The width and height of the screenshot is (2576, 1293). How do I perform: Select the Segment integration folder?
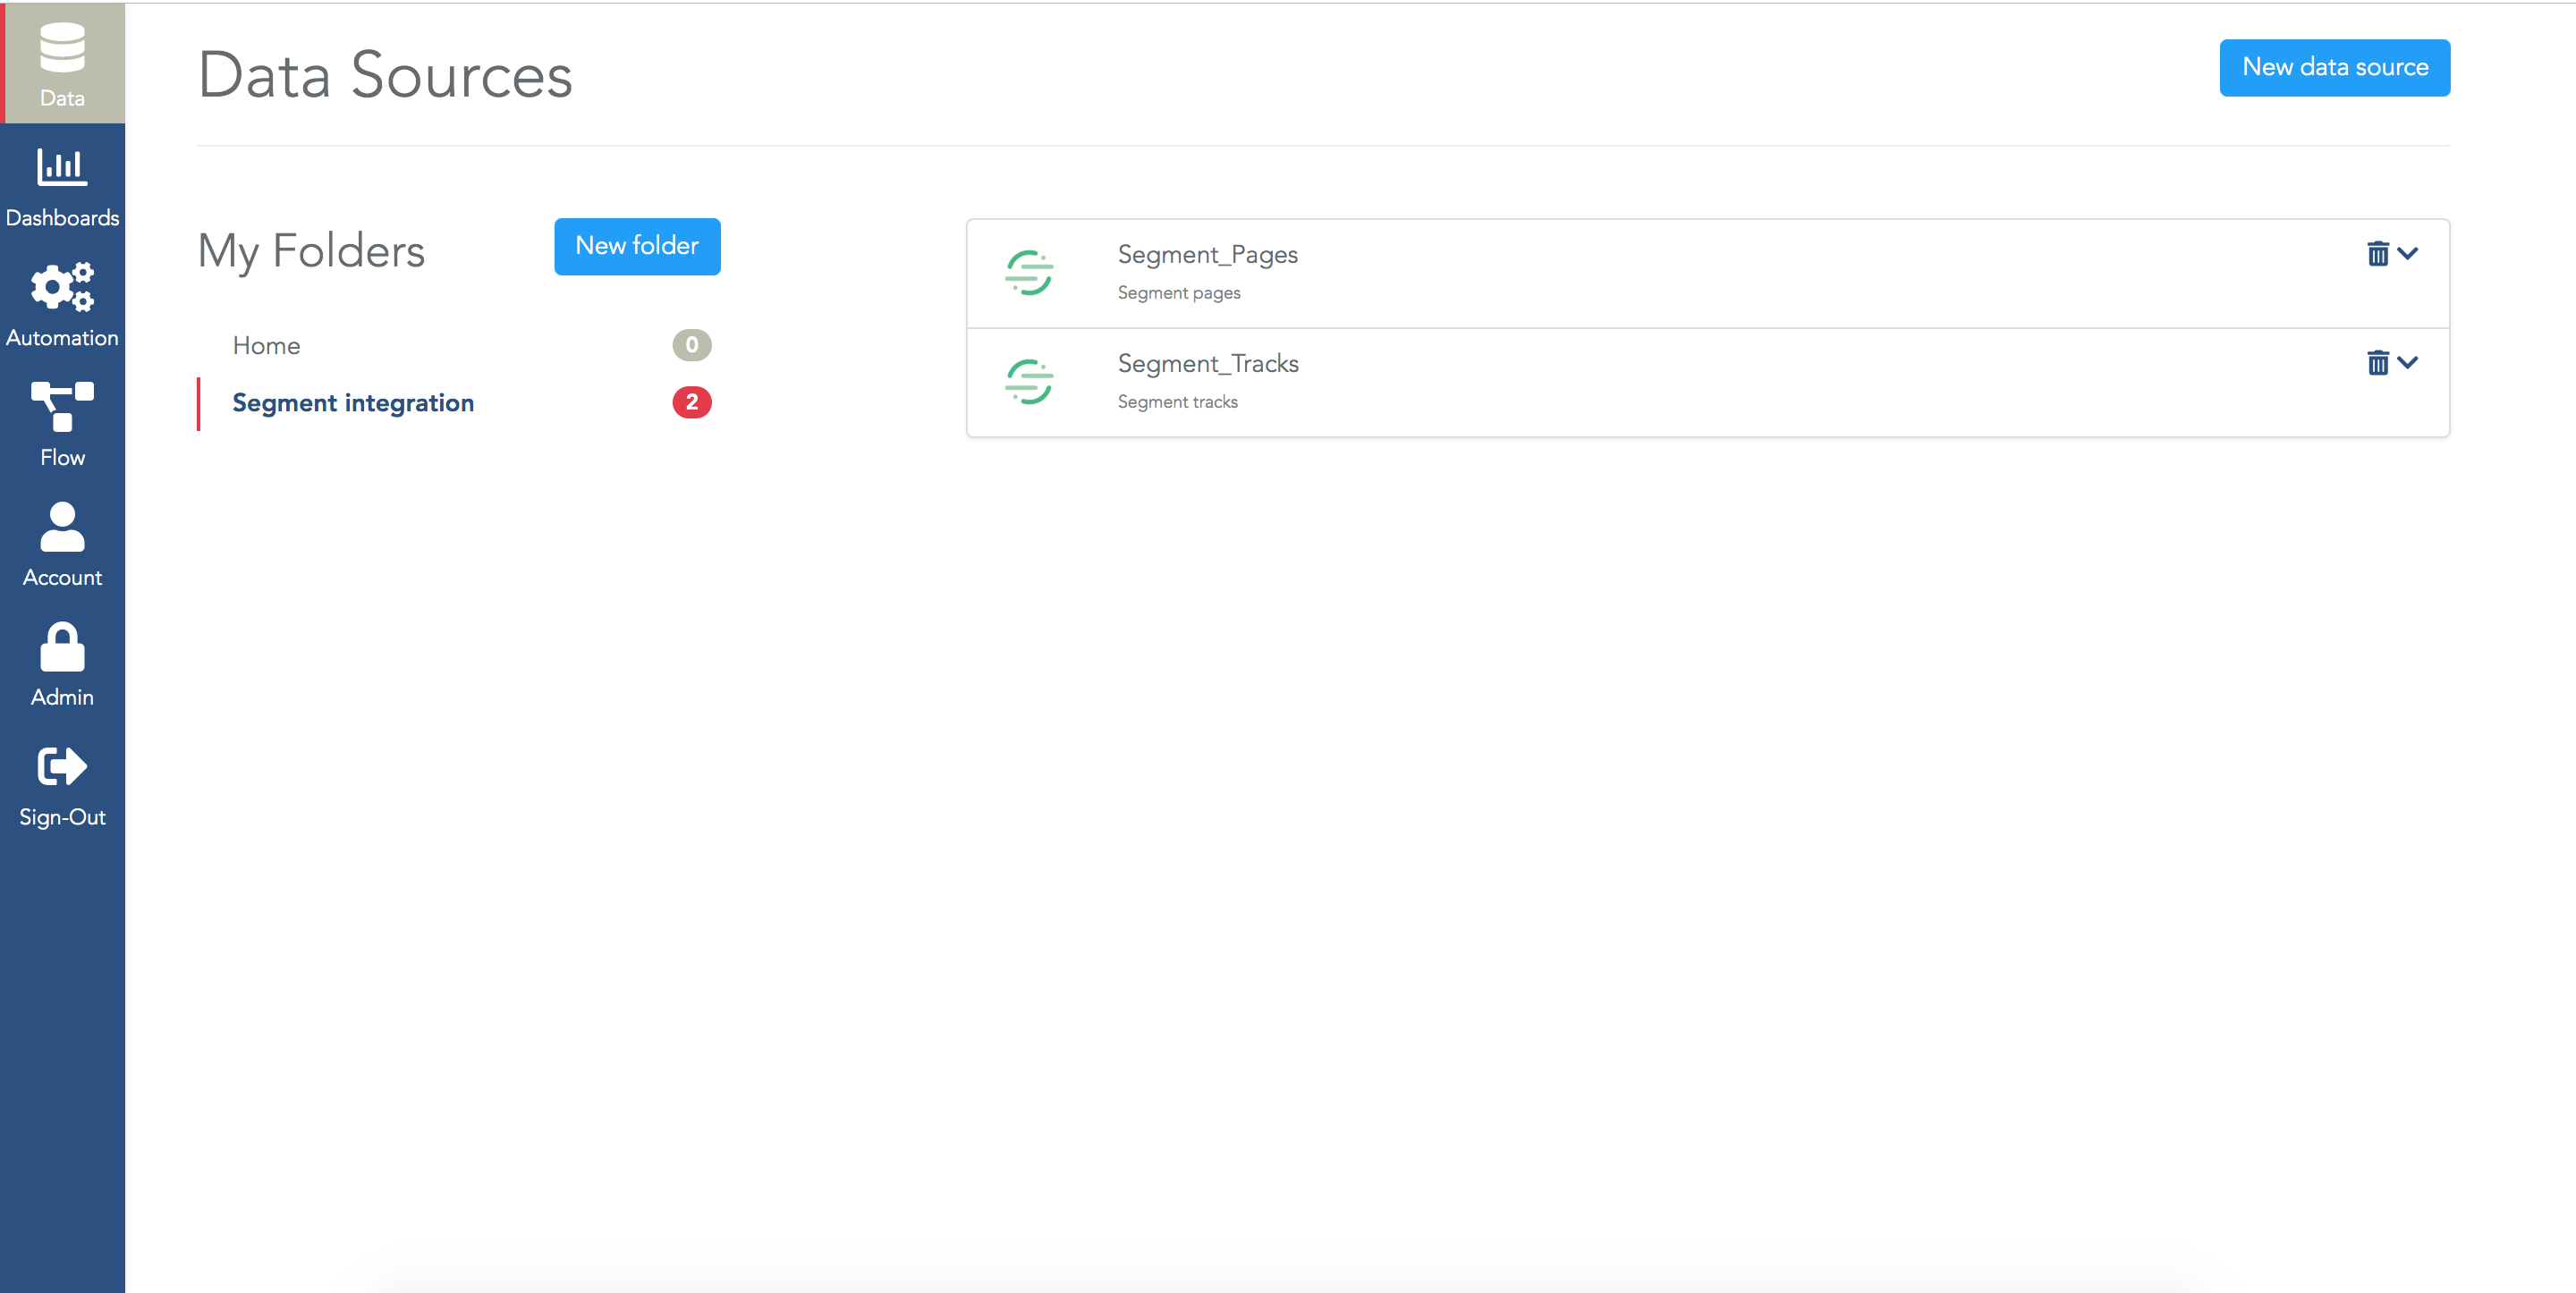[456, 403]
